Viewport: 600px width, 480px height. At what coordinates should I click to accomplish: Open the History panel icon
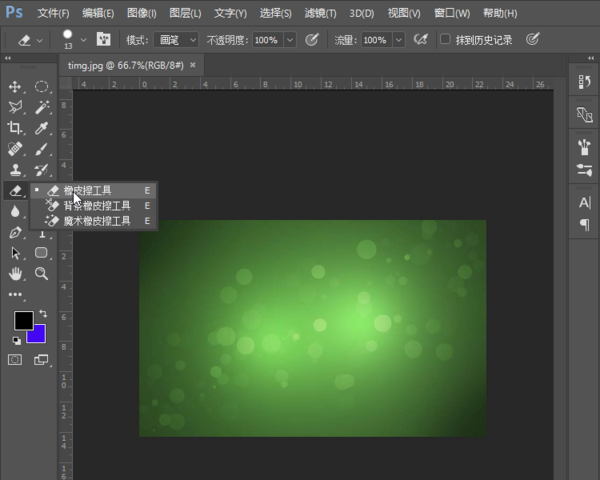(x=584, y=82)
